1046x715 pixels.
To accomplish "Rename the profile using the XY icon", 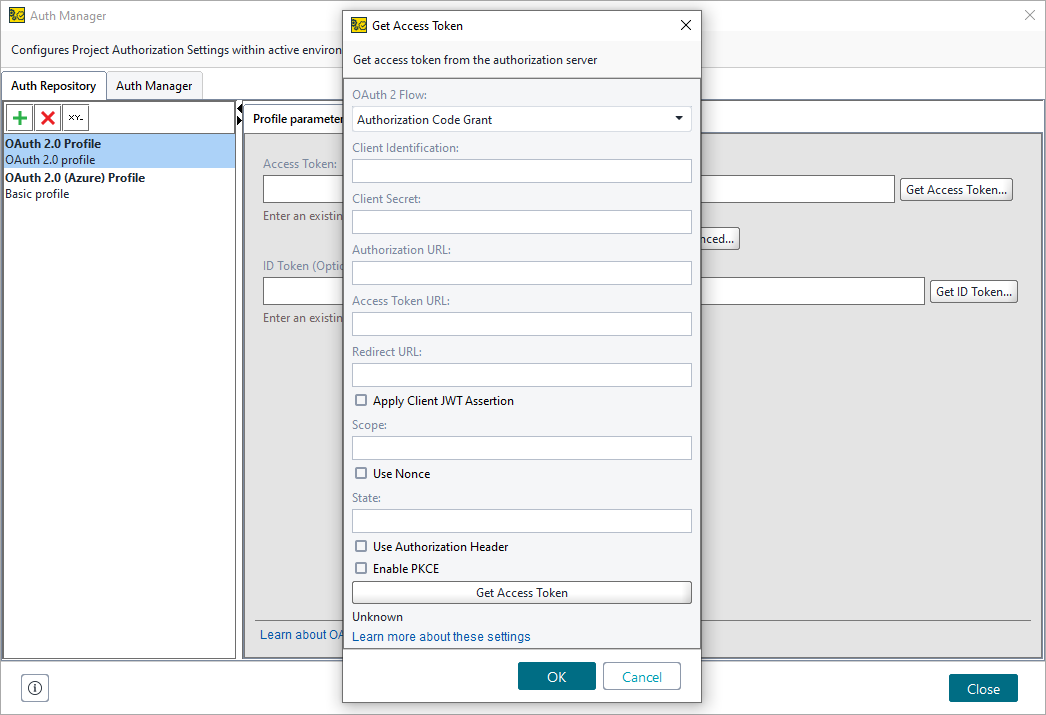I will pos(75,117).
